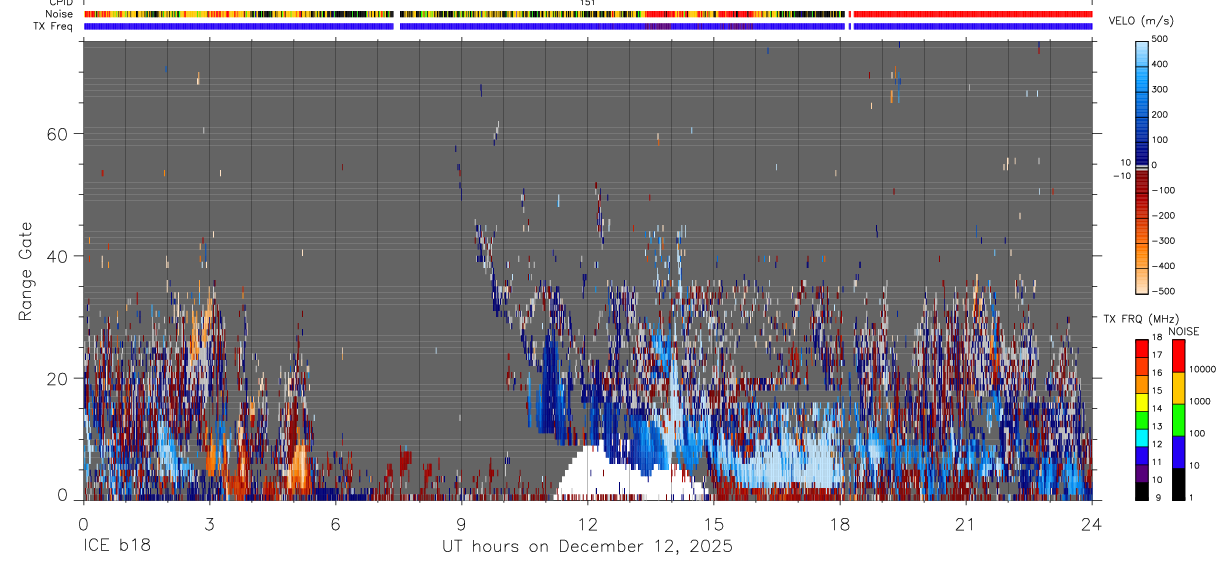Click the 60 tick on Range Gate axis
This screenshot has width=1228, height=567.
(x=59, y=134)
